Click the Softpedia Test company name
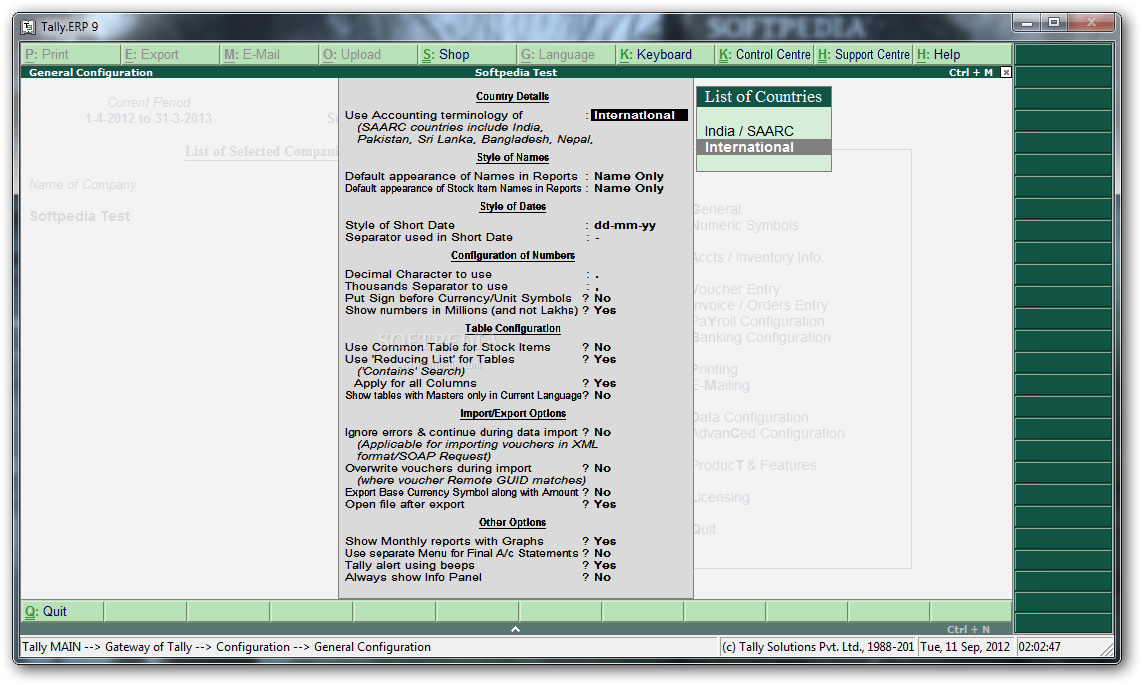 [80, 216]
